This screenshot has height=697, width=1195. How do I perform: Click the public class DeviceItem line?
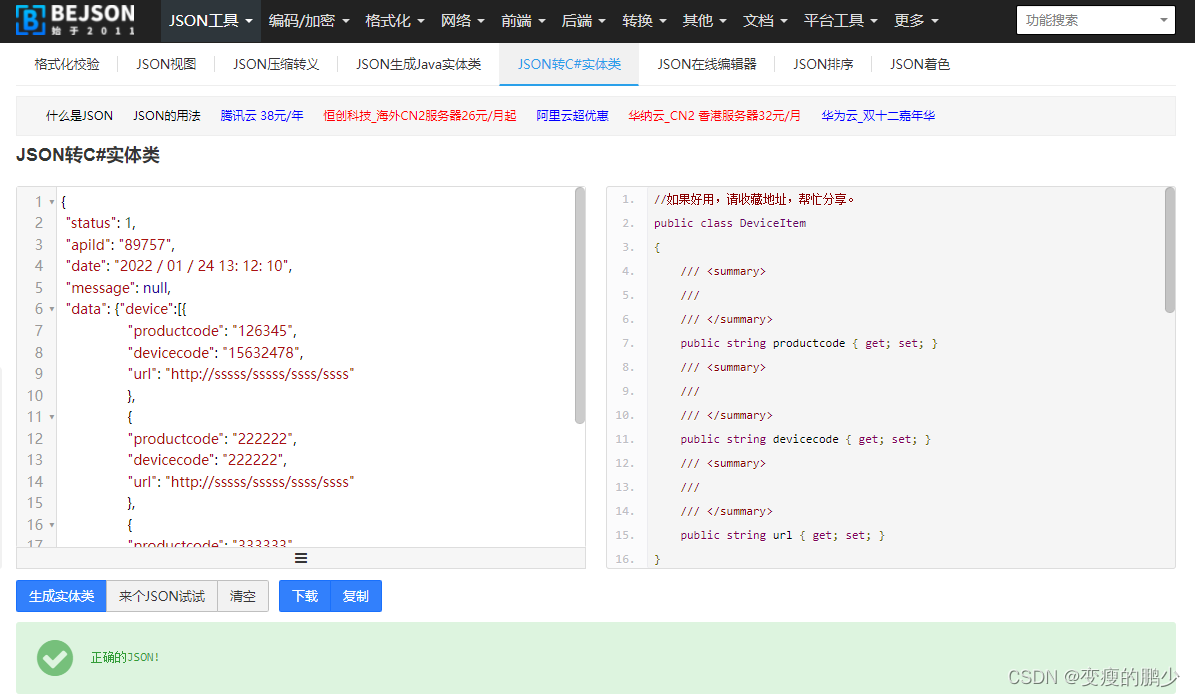729,223
